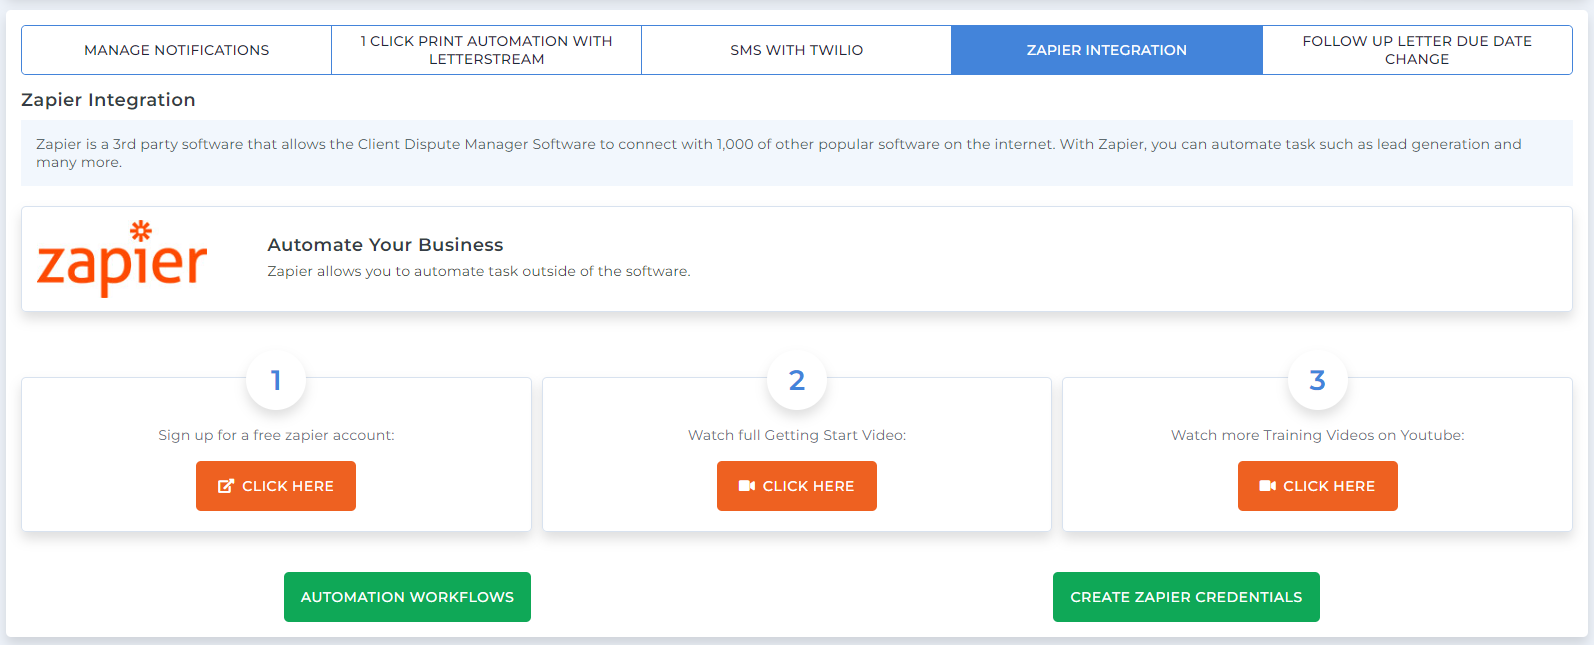1594x645 pixels.
Task: Click the step 2 number badge
Action: pos(797,380)
